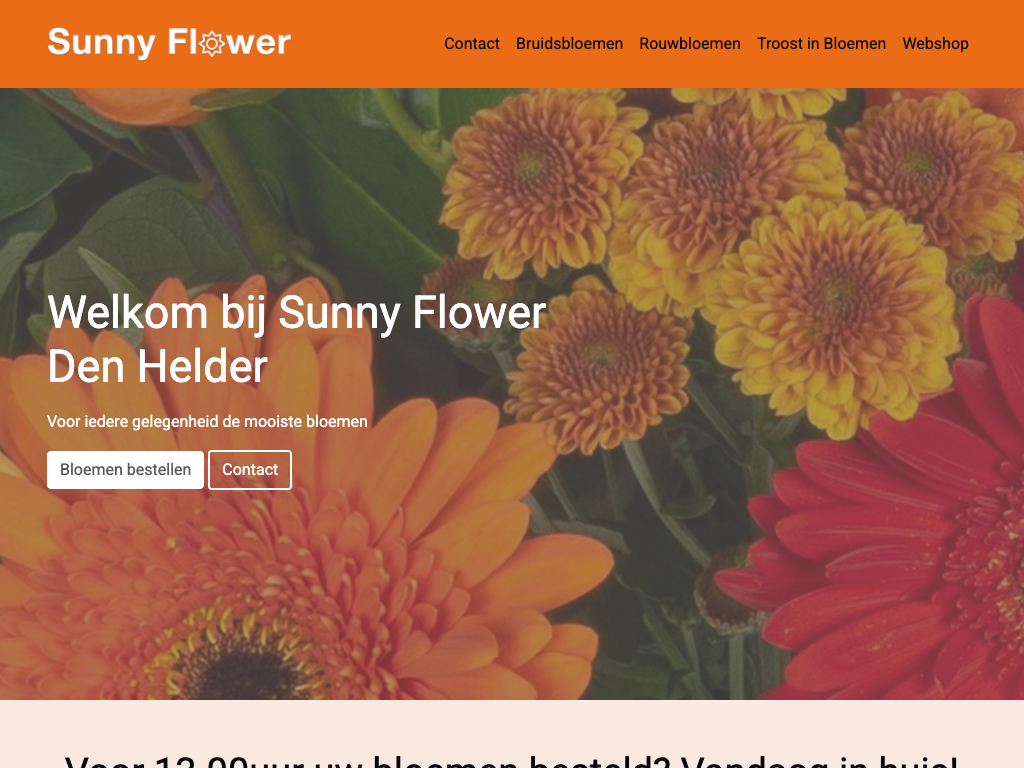Go to the Bruidsbloemen menu item
This screenshot has width=1024, height=768.
(x=569, y=44)
